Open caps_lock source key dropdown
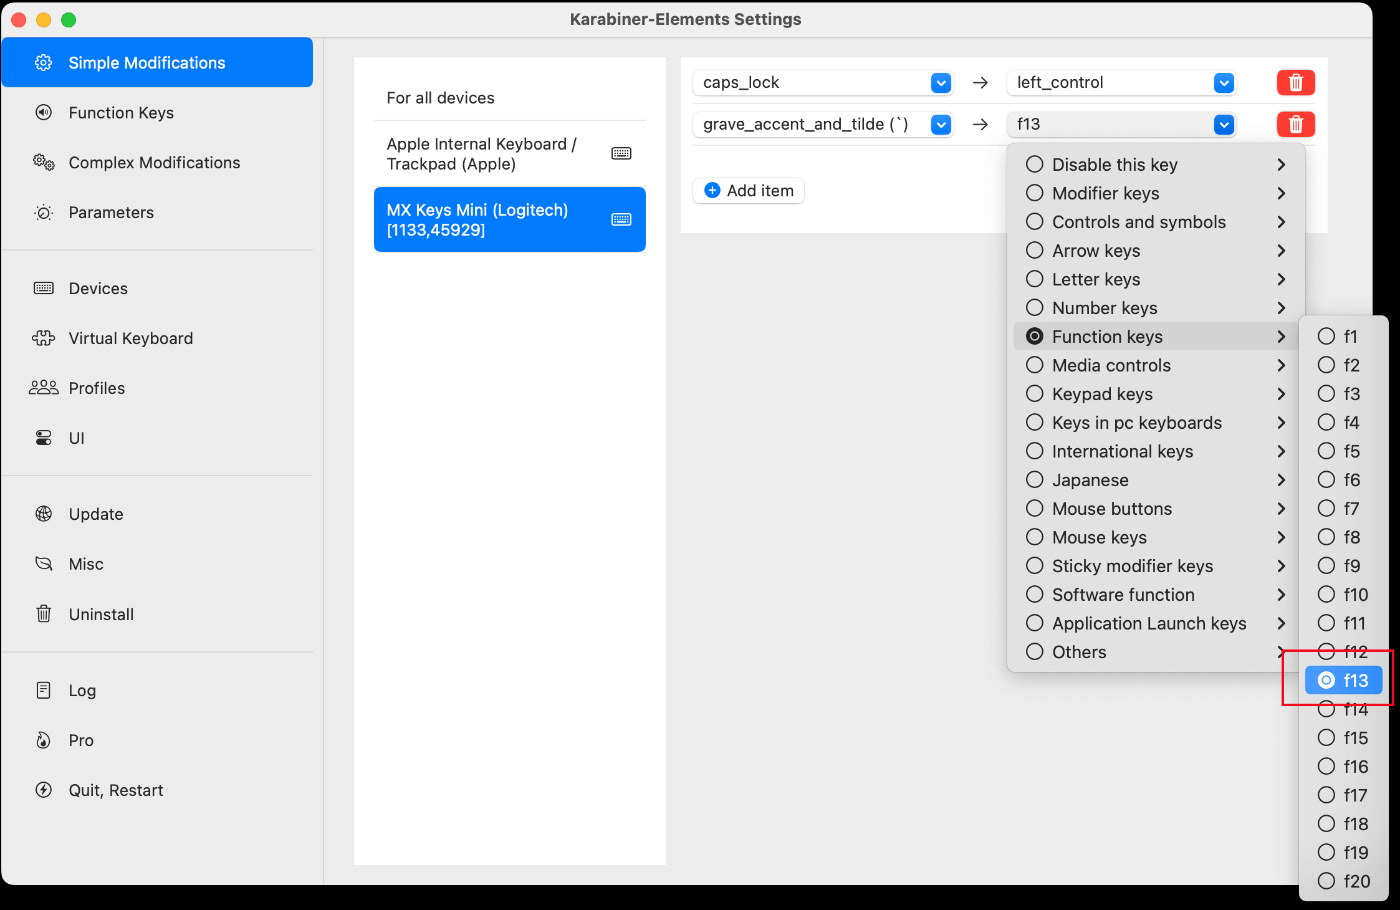The width and height of the screenshot is (1400, 910). pyautogui.click(x=940, y=83)
